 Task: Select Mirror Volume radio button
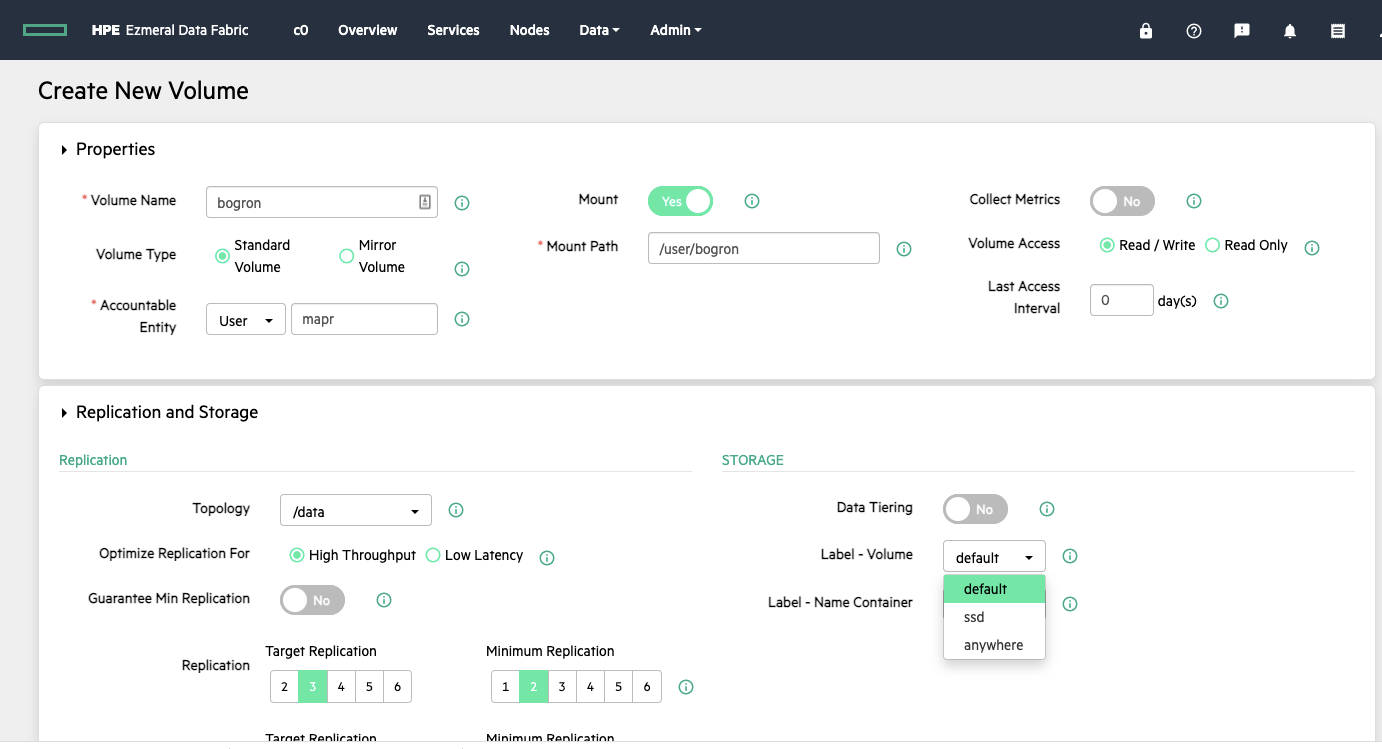click(x=347, y=256)
